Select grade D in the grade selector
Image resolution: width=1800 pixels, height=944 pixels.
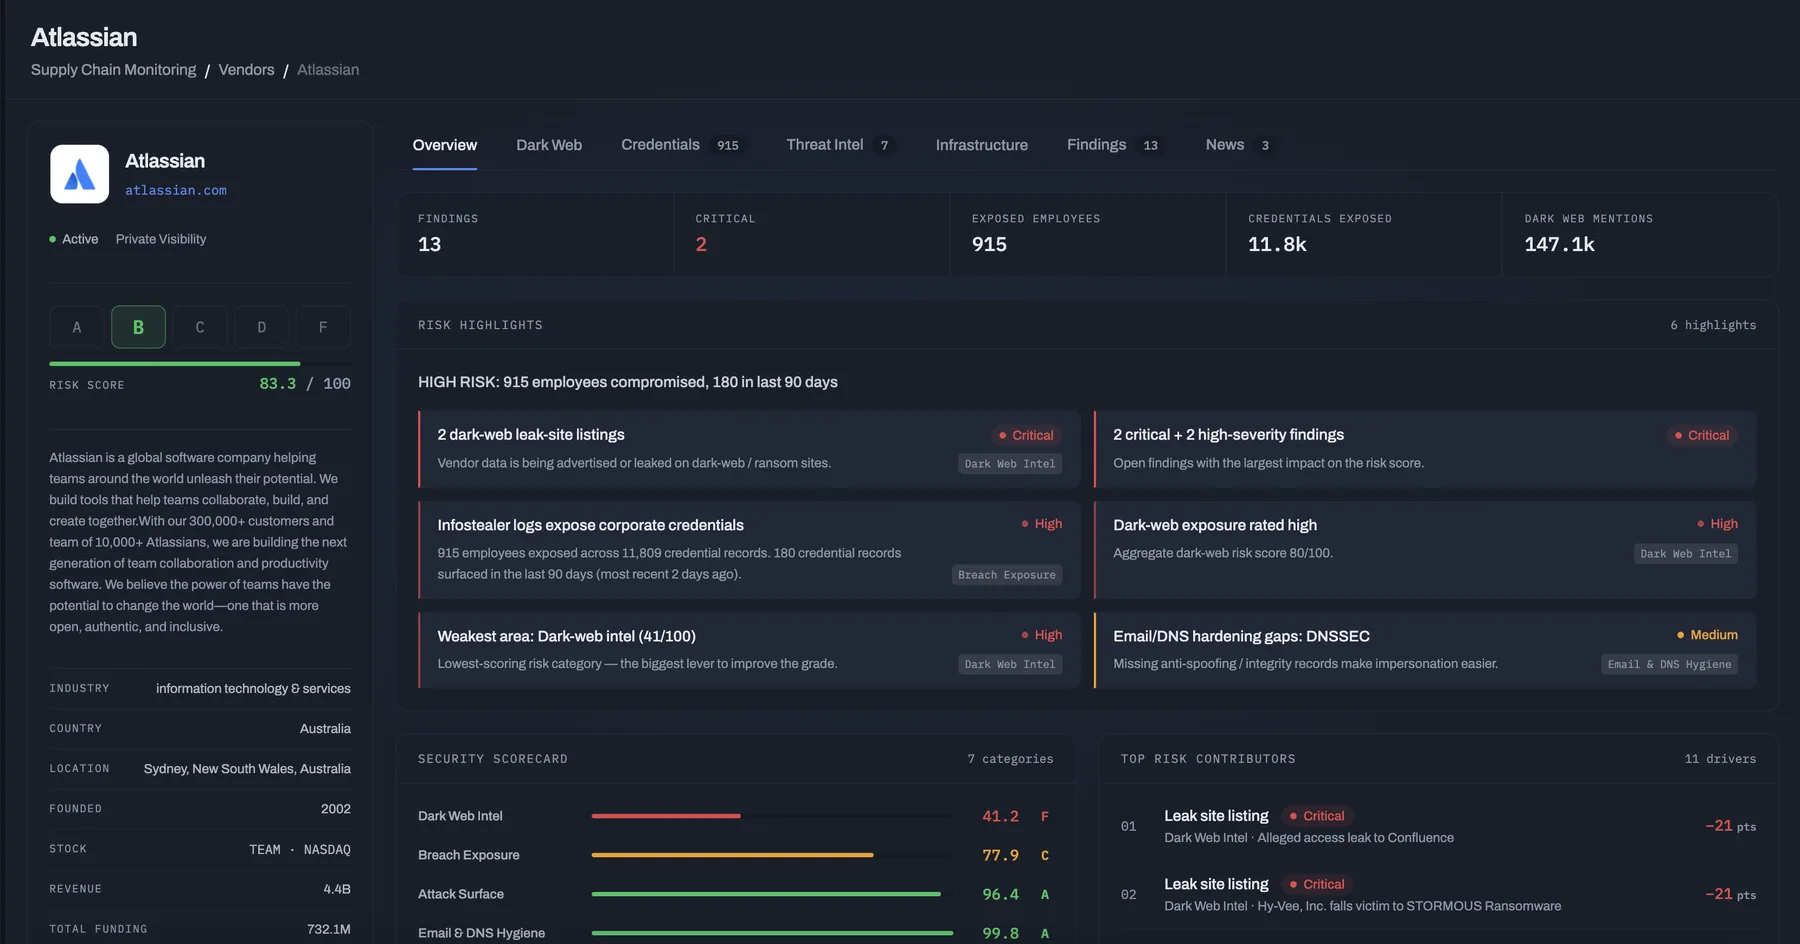point(262,327)
